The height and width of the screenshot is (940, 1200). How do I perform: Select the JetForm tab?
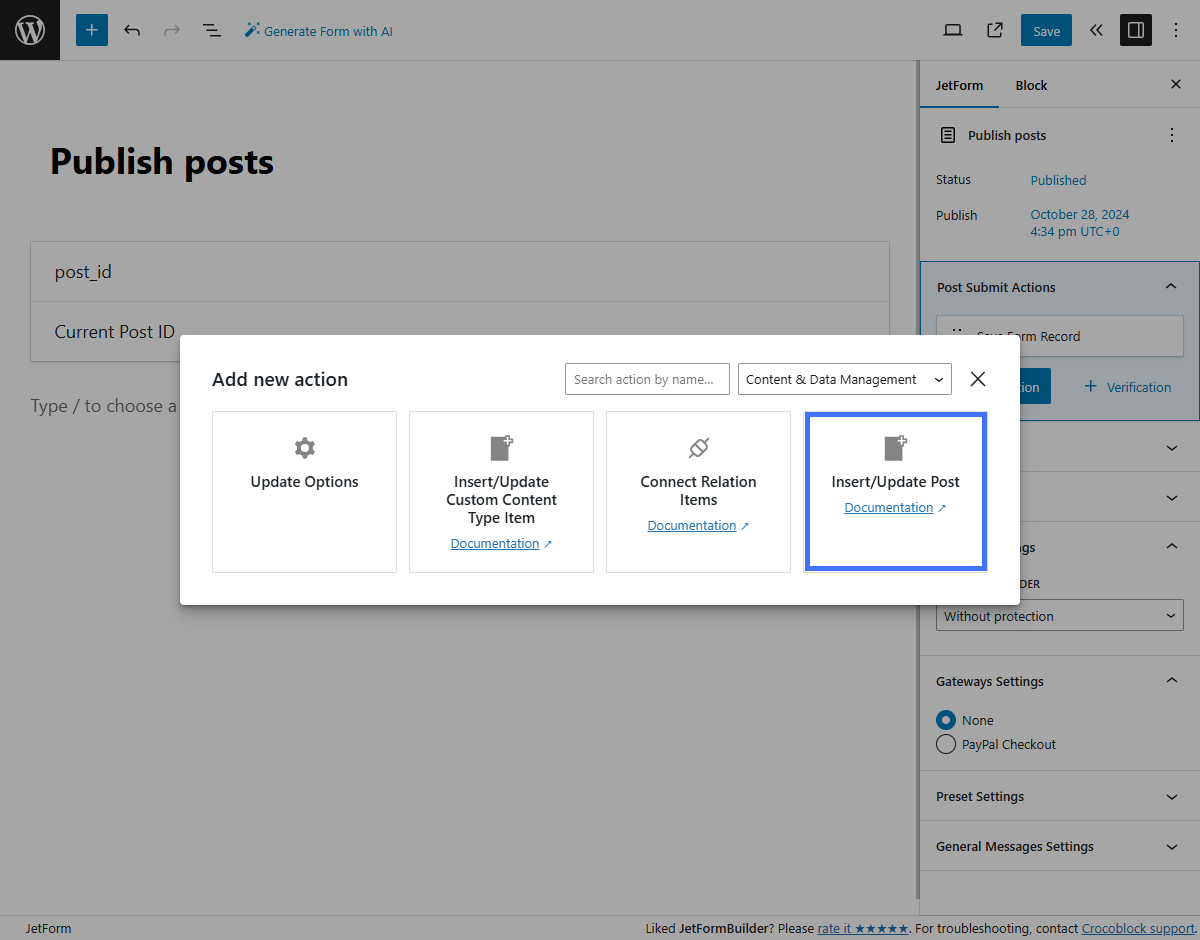pyautogui.click(x=959, y=85)
